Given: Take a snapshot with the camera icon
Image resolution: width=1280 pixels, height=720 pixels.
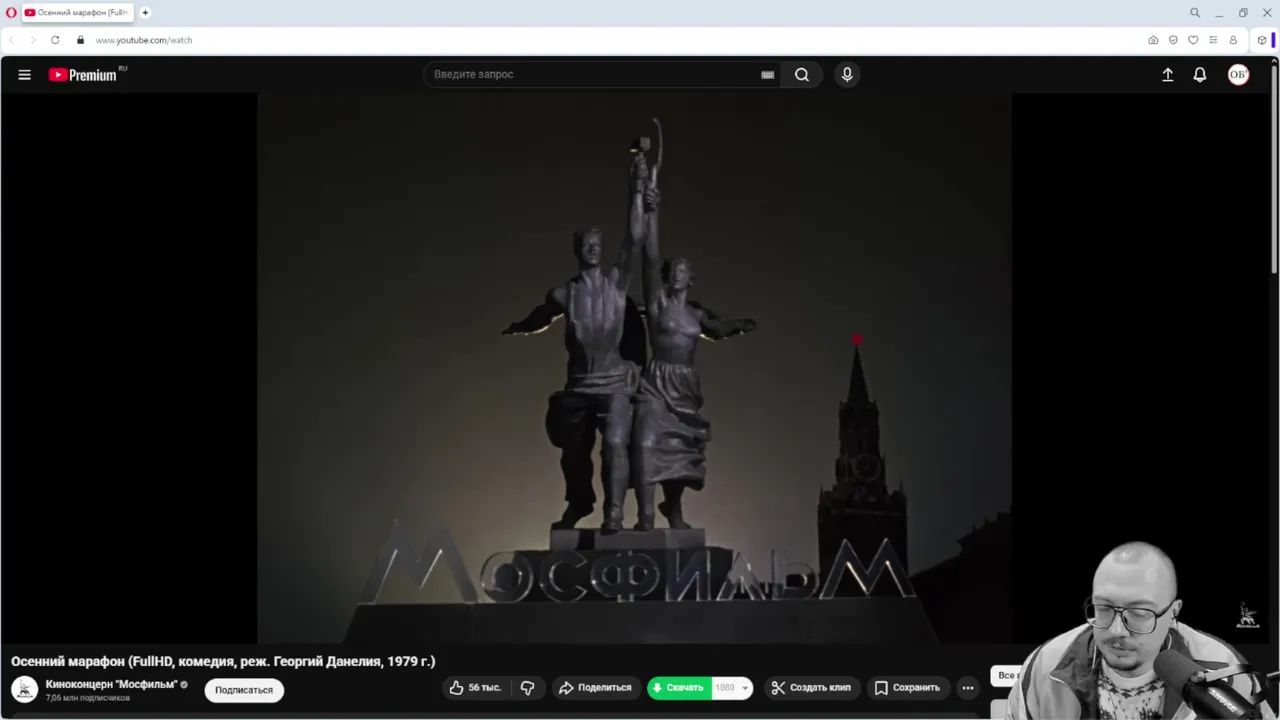Looking at the screenshot, I should coord(1153,40).
